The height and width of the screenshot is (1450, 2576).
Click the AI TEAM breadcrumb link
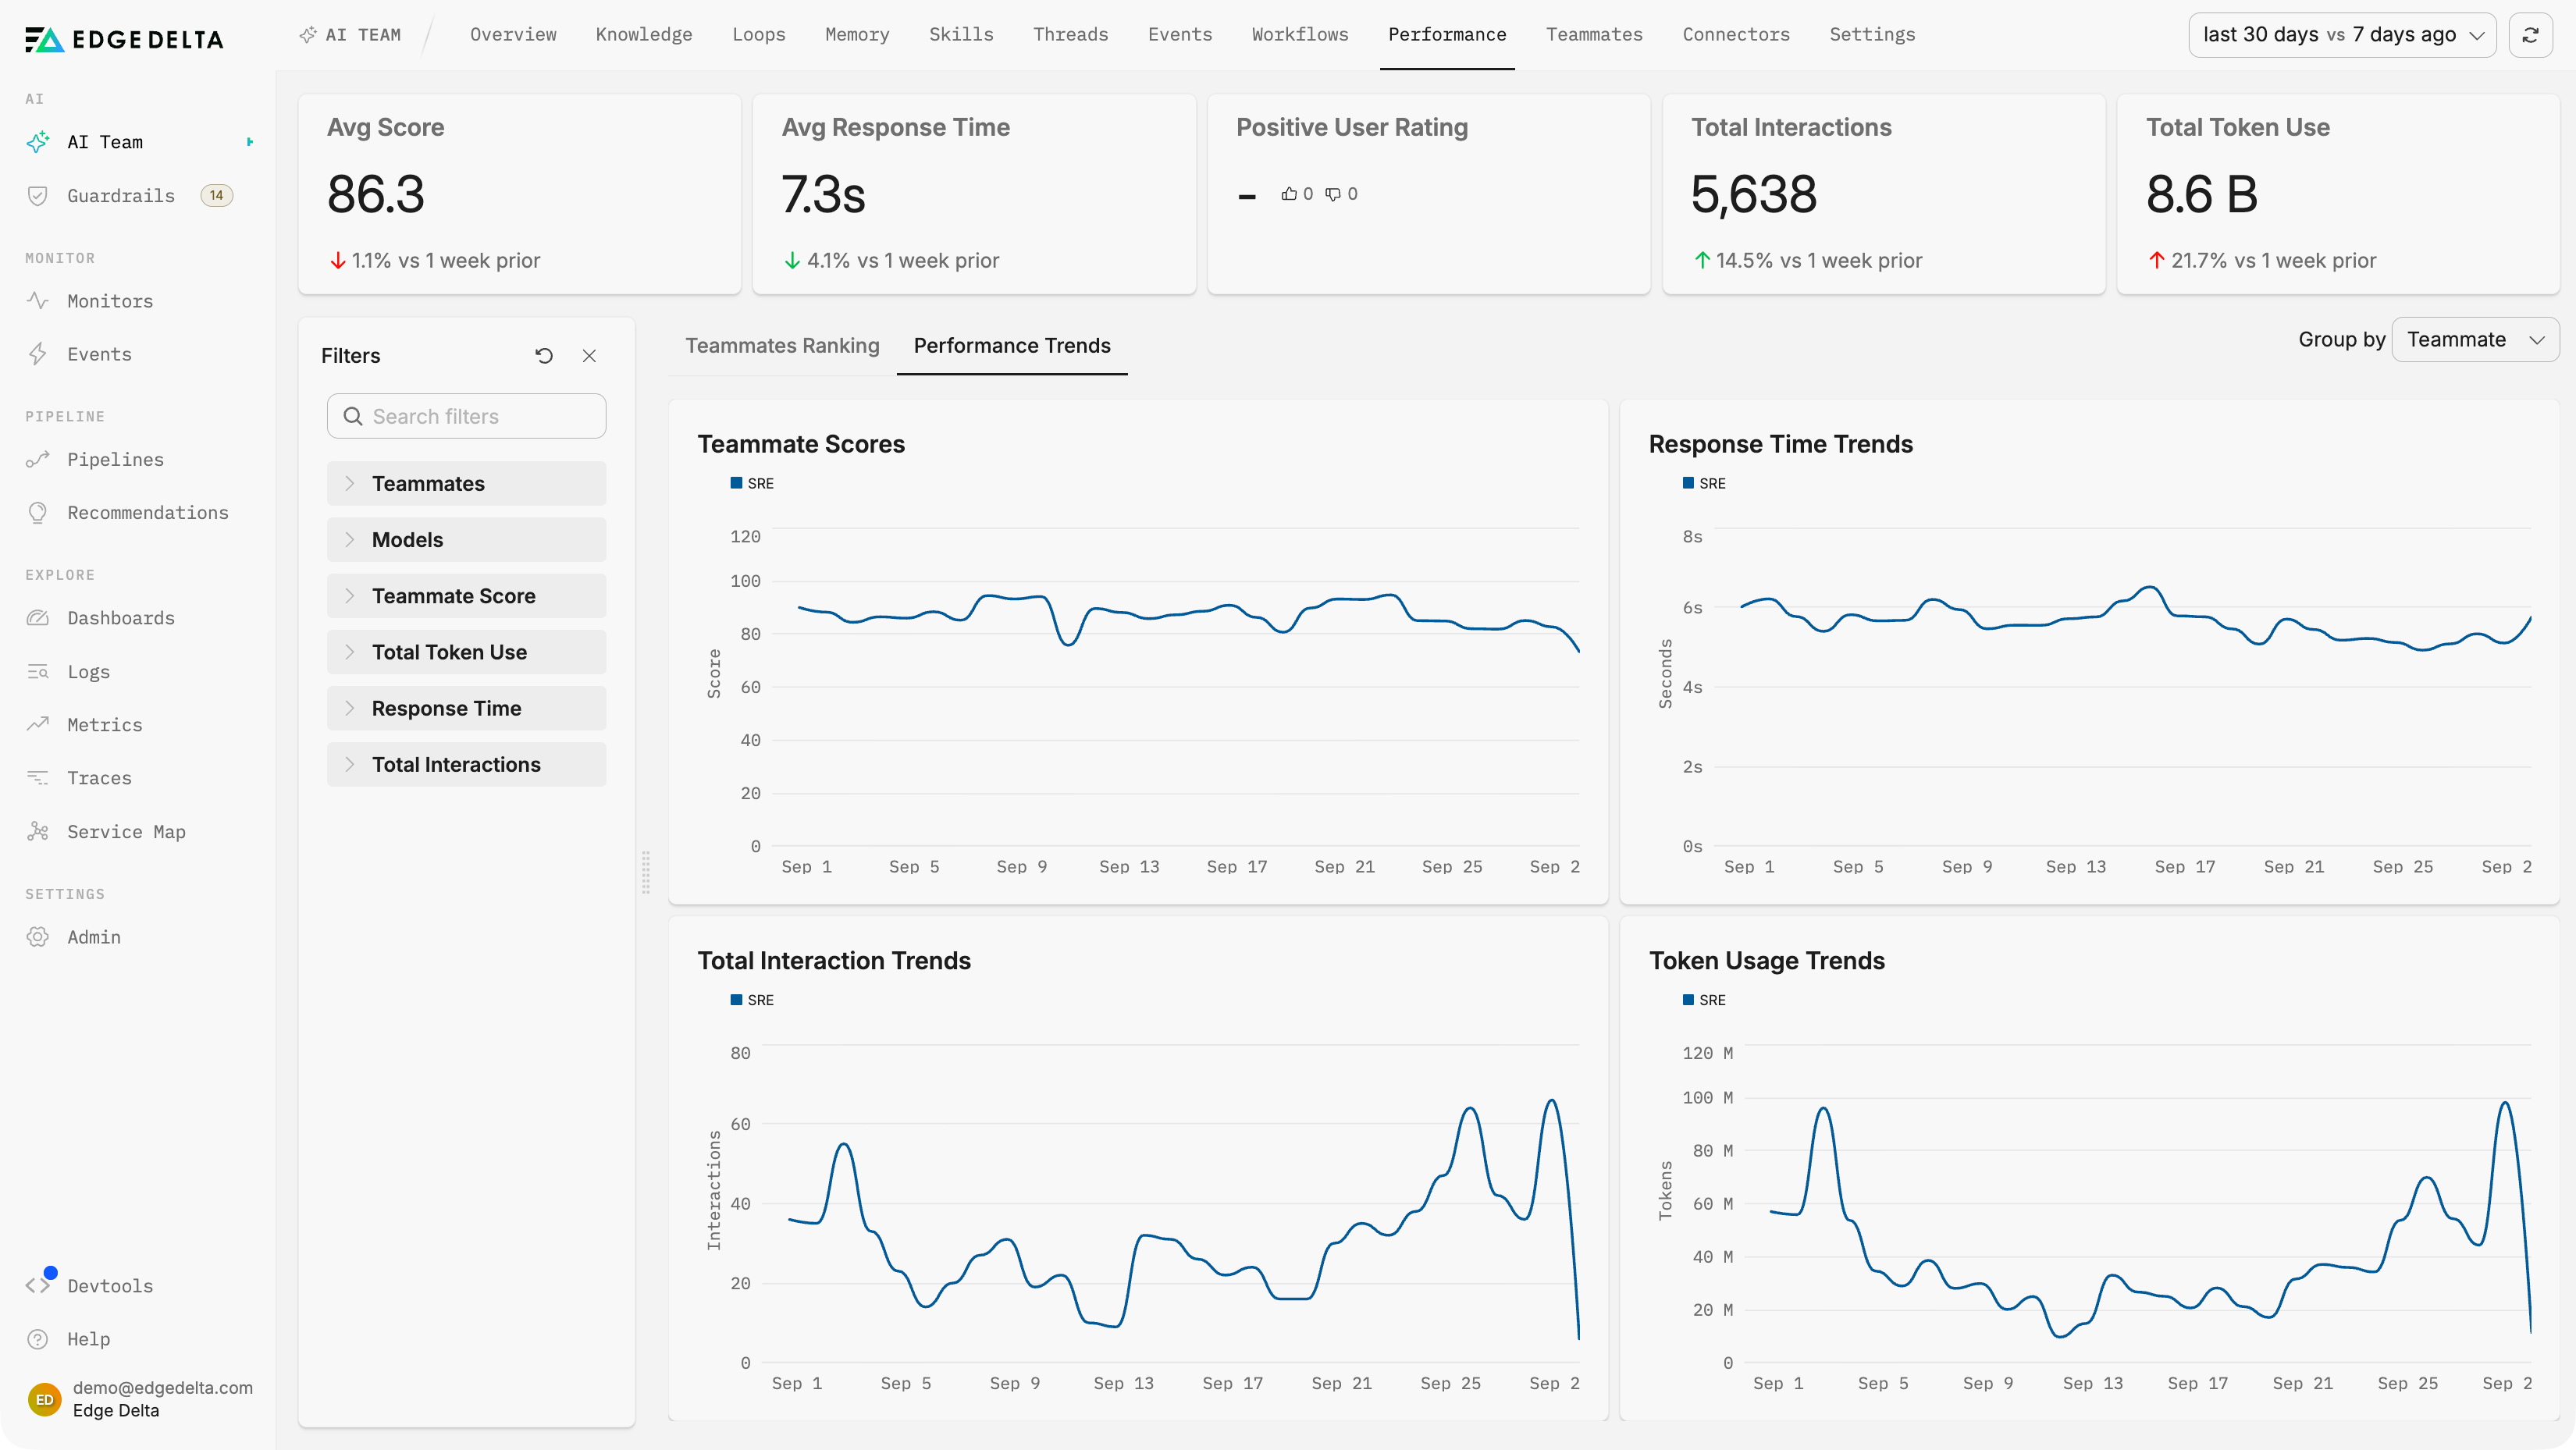pyautogui.click(x=350, y=35)
